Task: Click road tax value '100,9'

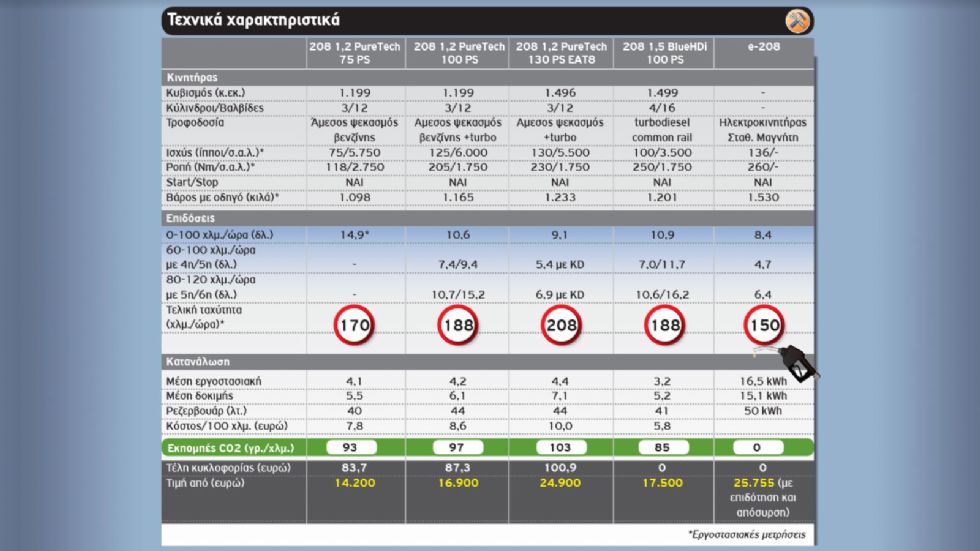Action: (560, 467)
